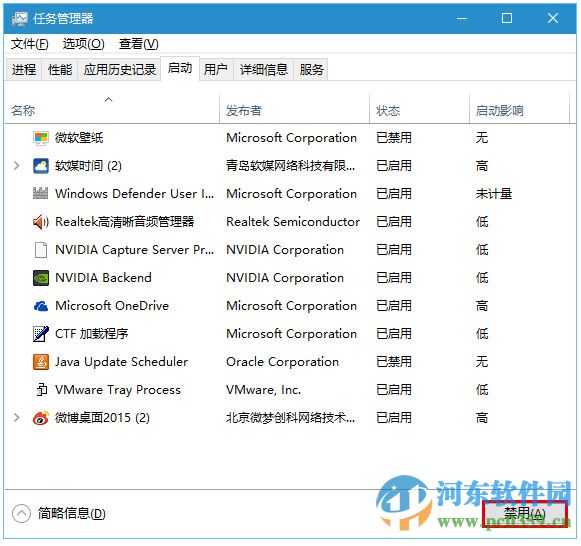Select the VMware Tray Process entry name
The image size is (581, 546).
118,390
